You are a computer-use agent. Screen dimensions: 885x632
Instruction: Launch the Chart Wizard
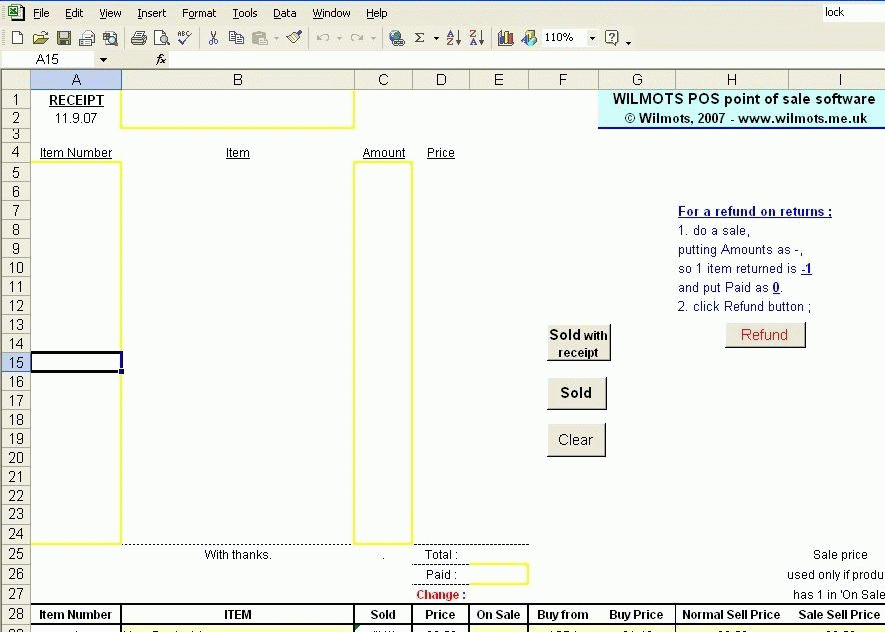(505, 38)
